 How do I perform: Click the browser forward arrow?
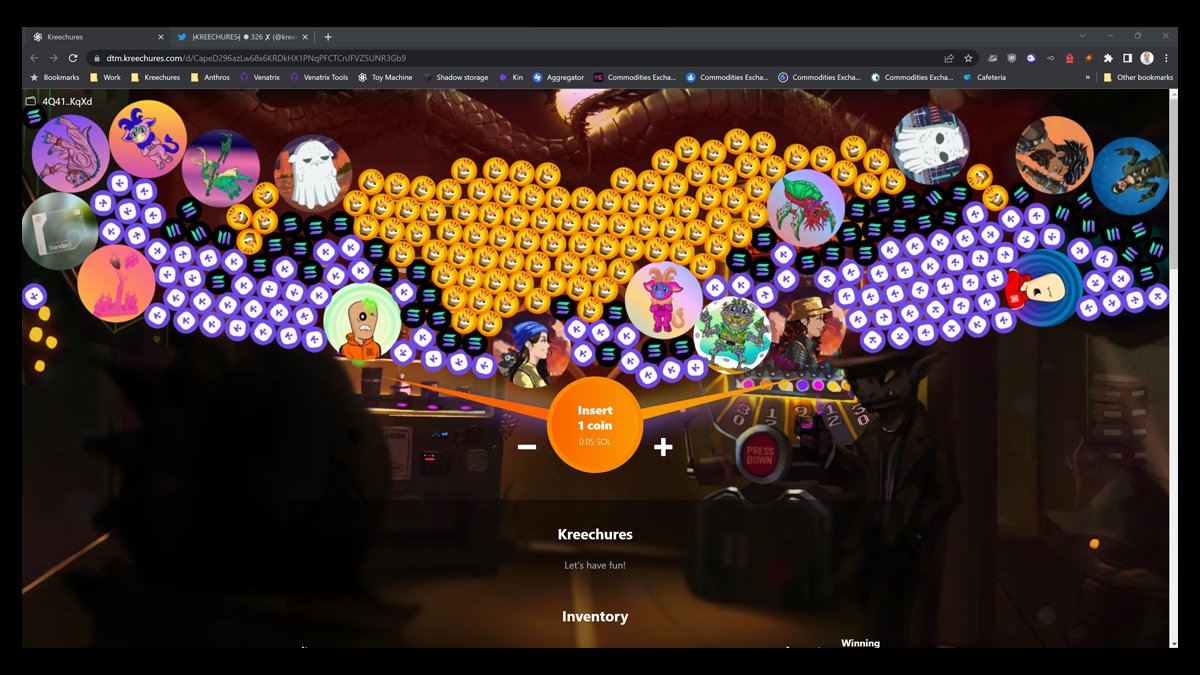click(x=53, y=58)
